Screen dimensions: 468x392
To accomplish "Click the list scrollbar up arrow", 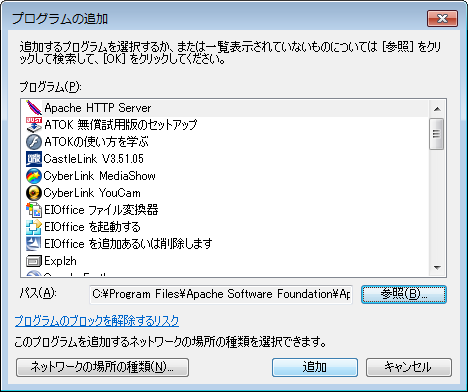I will 437,109.
